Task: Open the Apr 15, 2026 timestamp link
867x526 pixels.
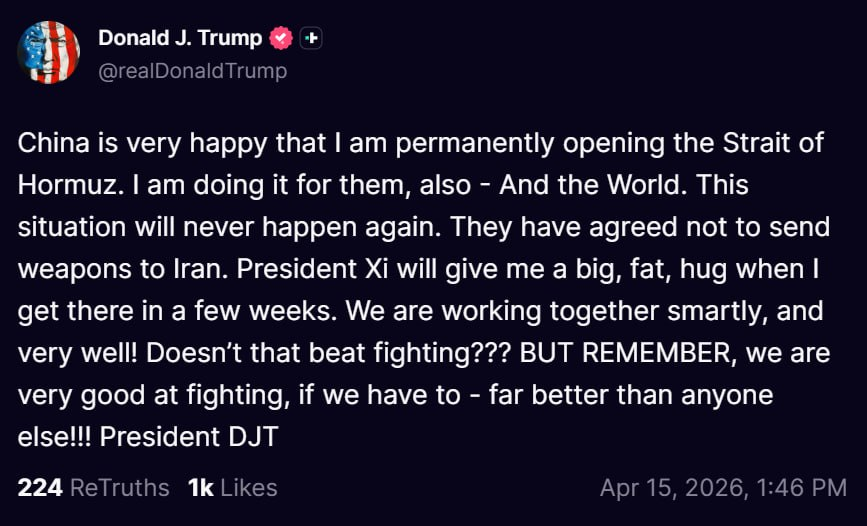Action: tap(723, 487)
